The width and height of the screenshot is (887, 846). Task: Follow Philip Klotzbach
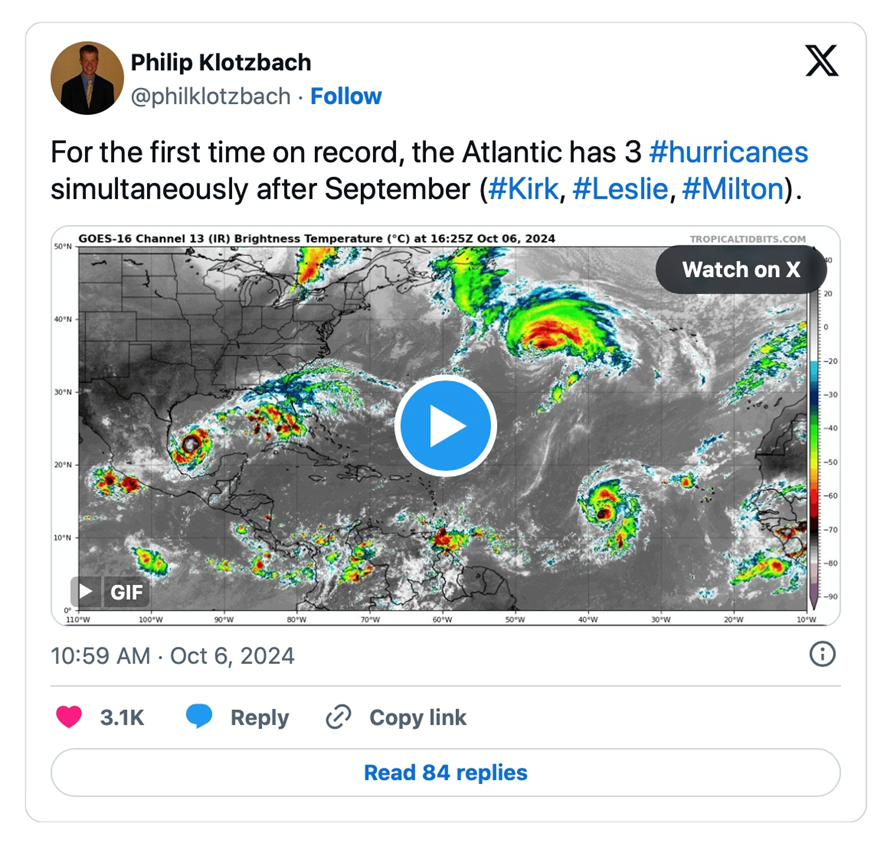[x=346, y=97]
